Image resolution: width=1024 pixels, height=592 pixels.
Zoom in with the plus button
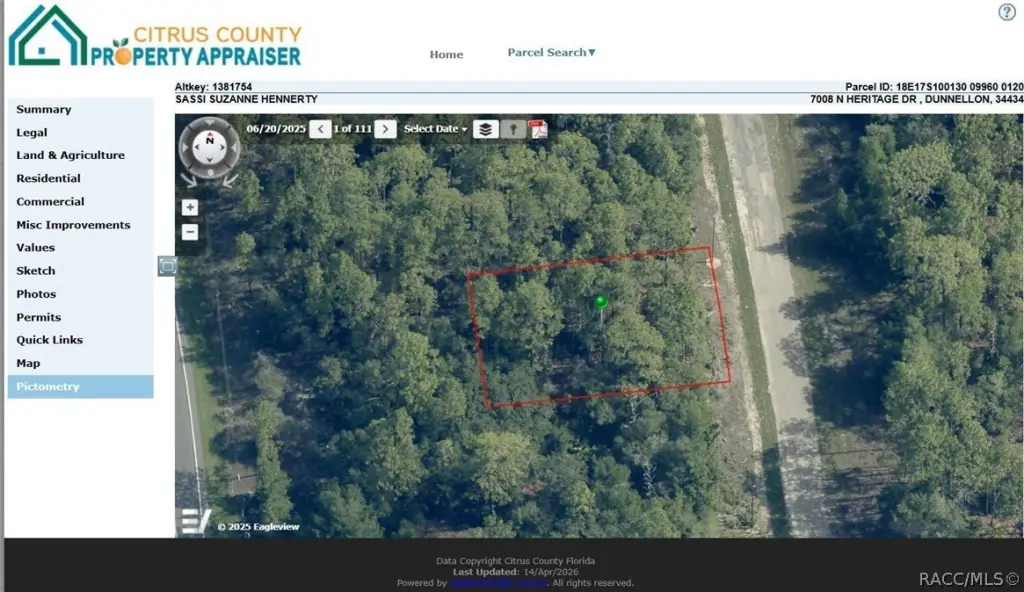(x=190, y=208)
